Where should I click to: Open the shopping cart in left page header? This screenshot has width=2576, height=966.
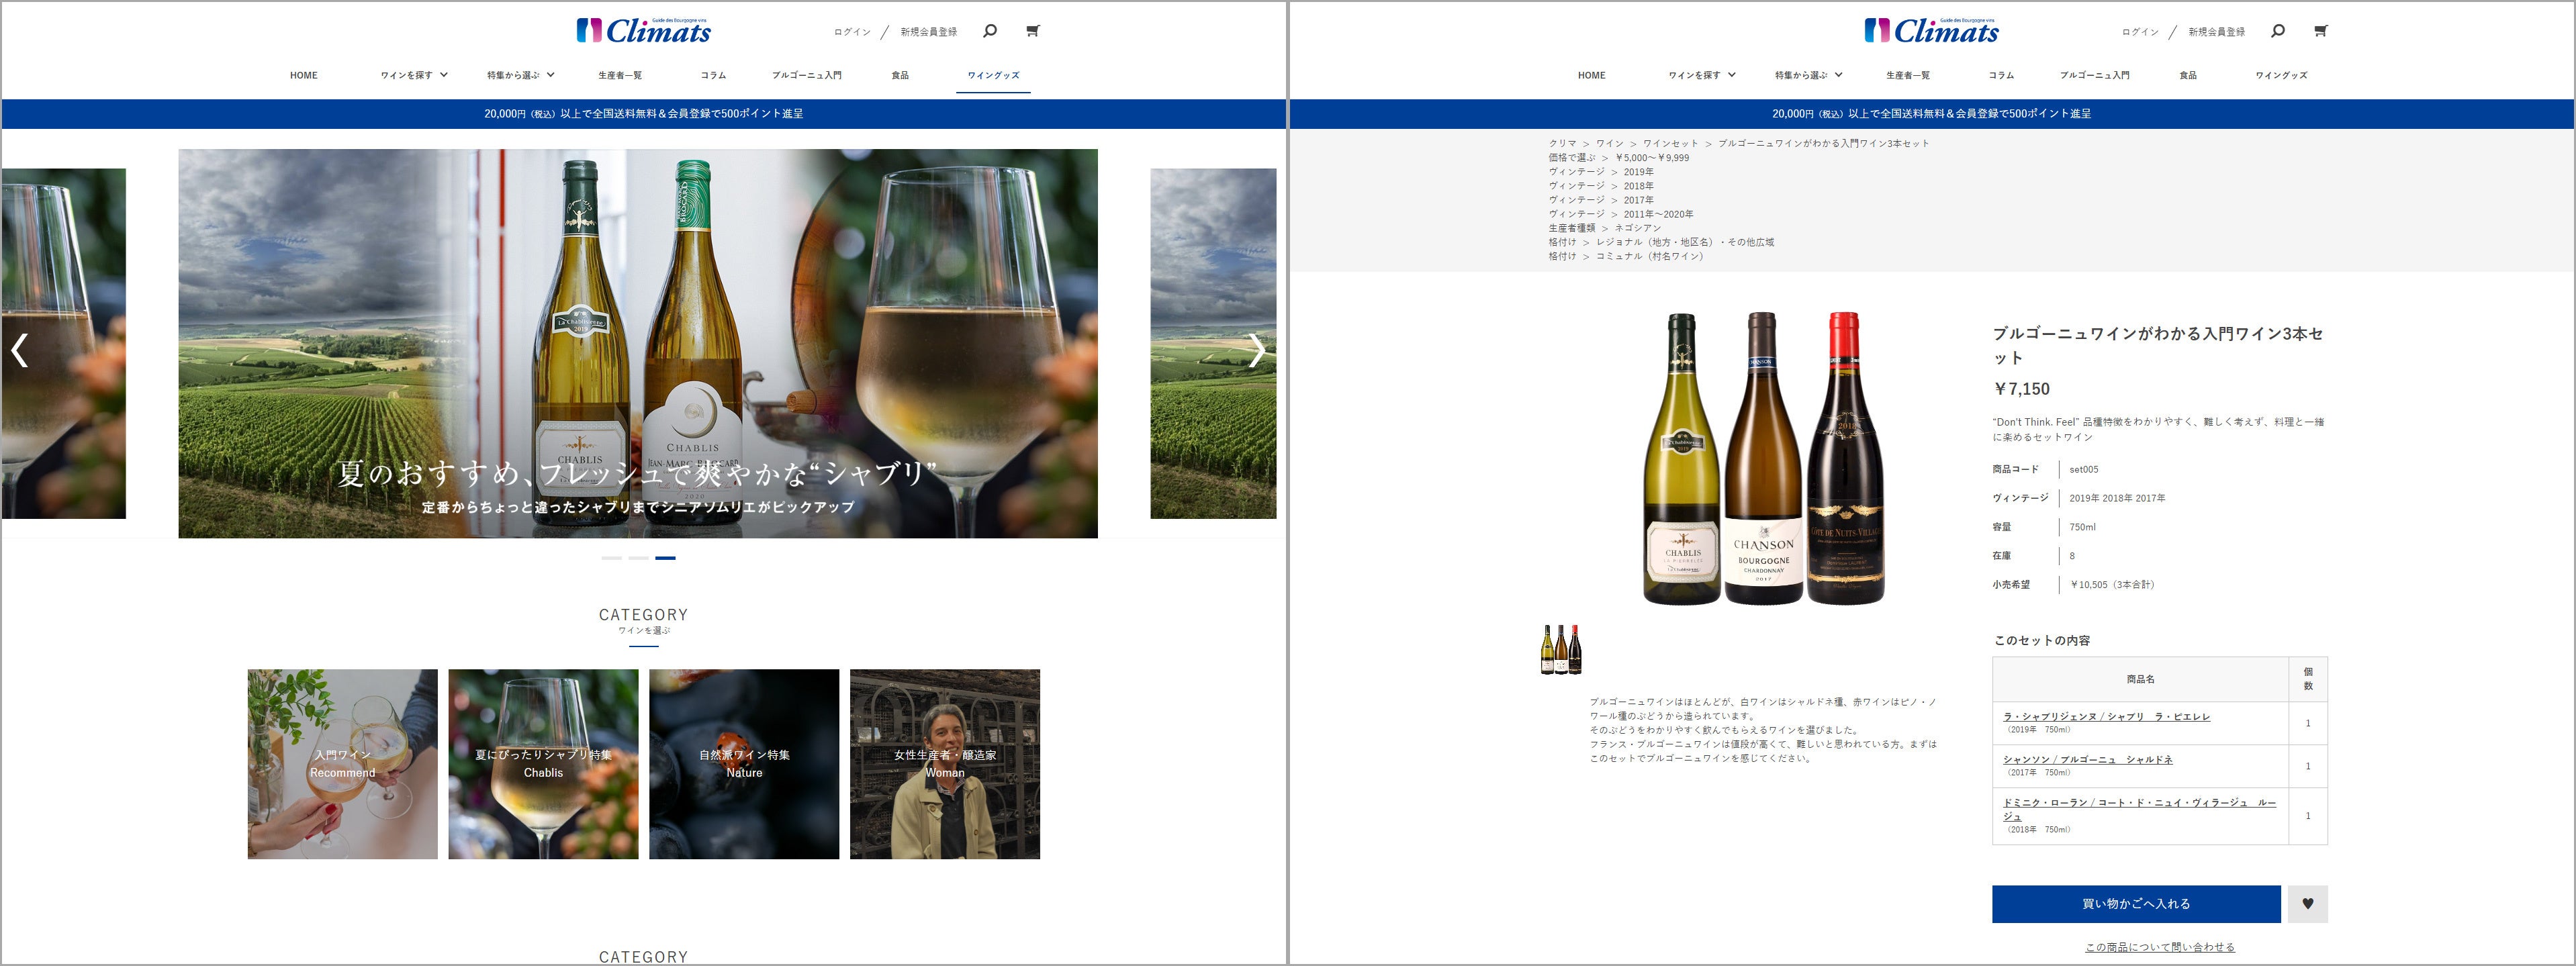tap(1033, 31)
